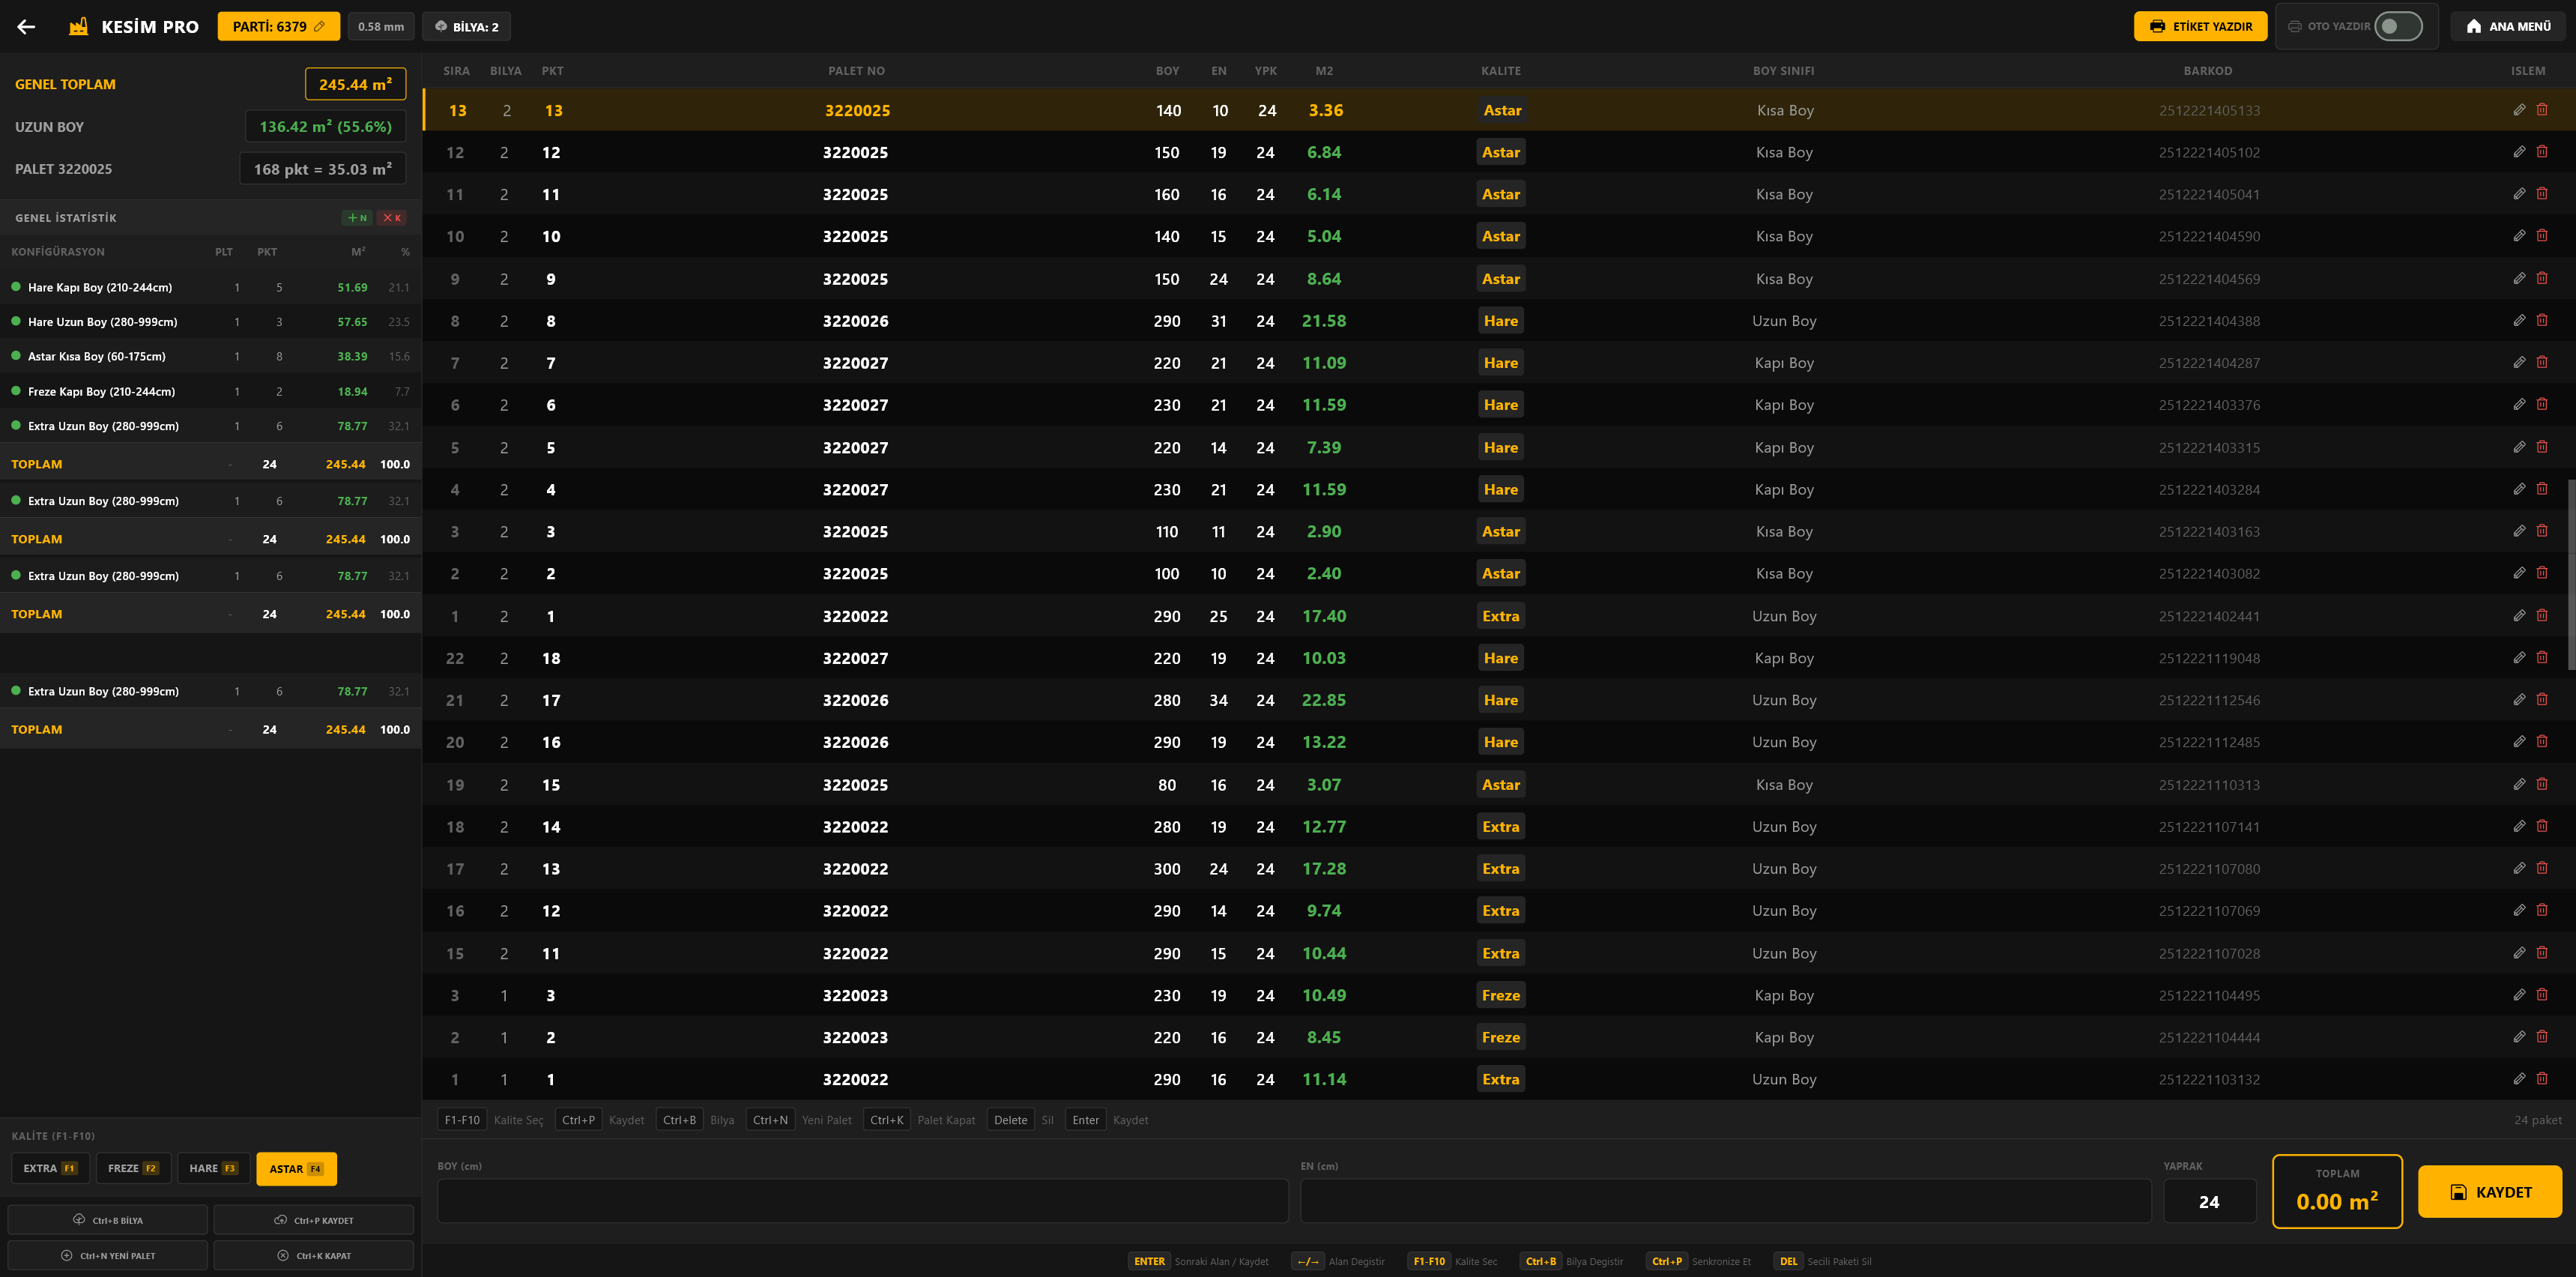Image resolution: width=2576 pixels, height=1277 pixels.
Task: Click the green +N icon in Genel İstatistik
Action: 357,218
